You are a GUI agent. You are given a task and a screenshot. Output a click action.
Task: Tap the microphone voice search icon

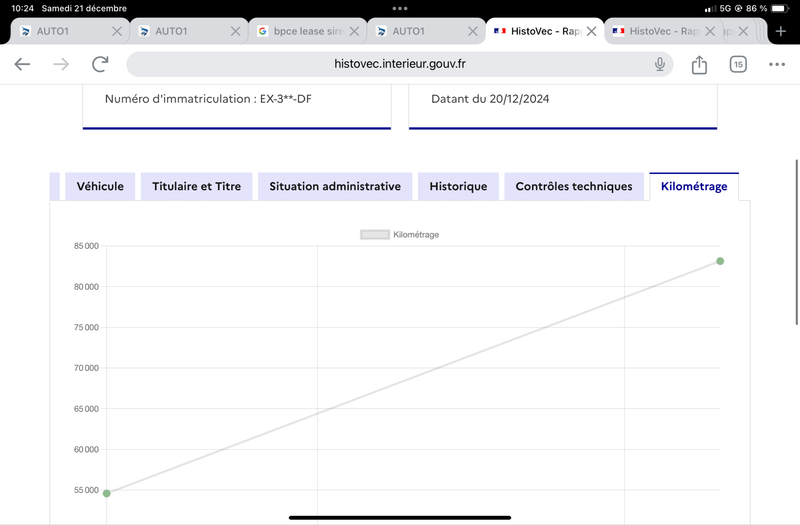click(x=660, y=64)
